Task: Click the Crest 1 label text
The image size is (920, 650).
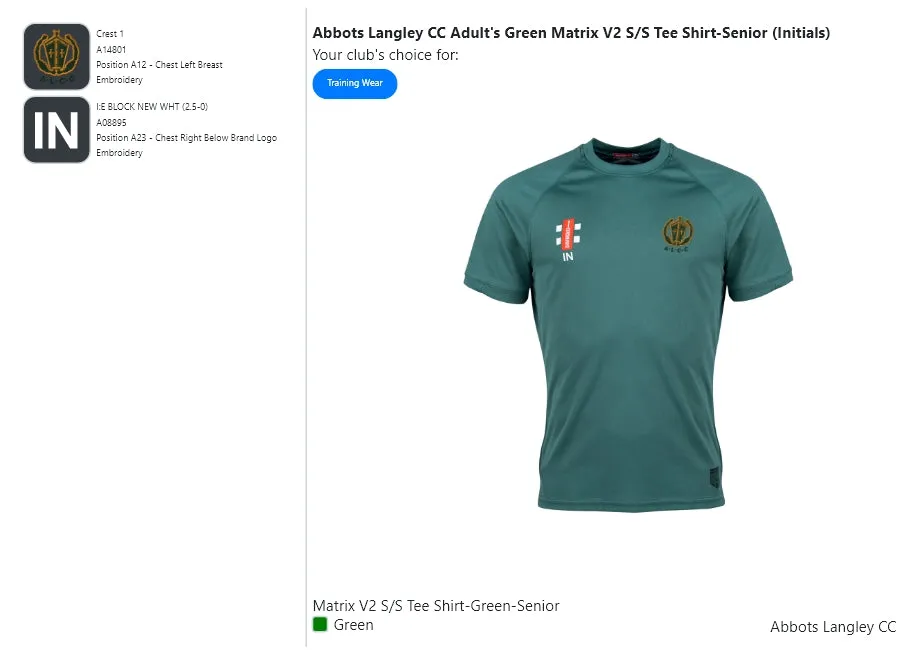Action: tap(110, 34)
